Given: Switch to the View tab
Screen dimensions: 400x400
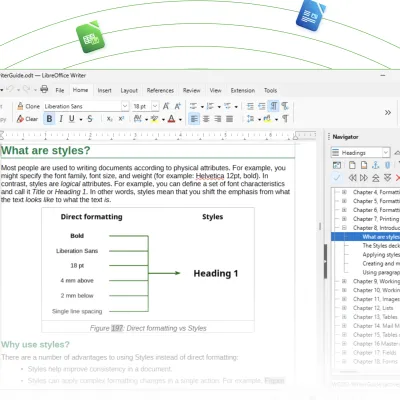Looking at the screenshot, I should click(x=215, y=90).
